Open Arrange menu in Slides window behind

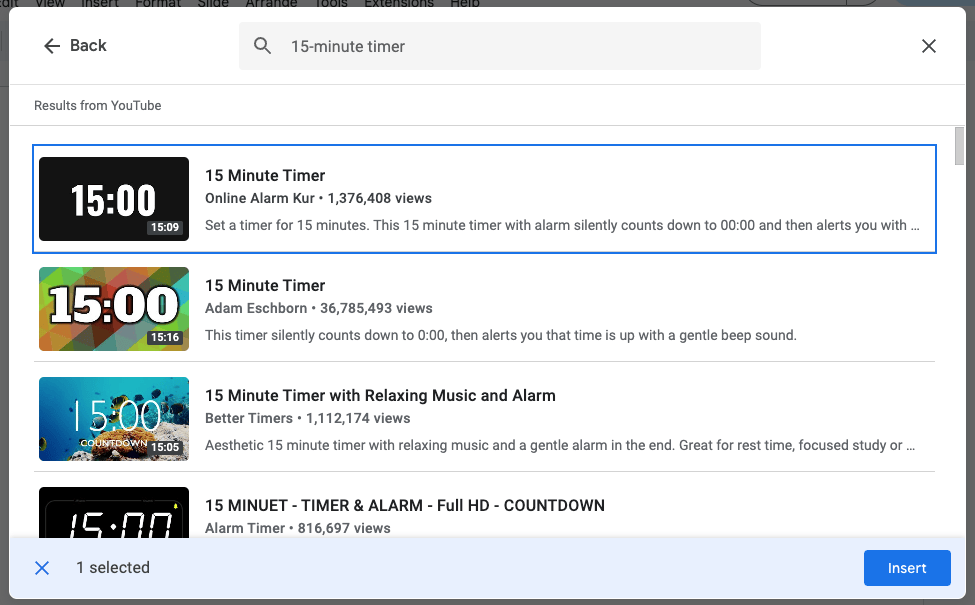[271, 3]
